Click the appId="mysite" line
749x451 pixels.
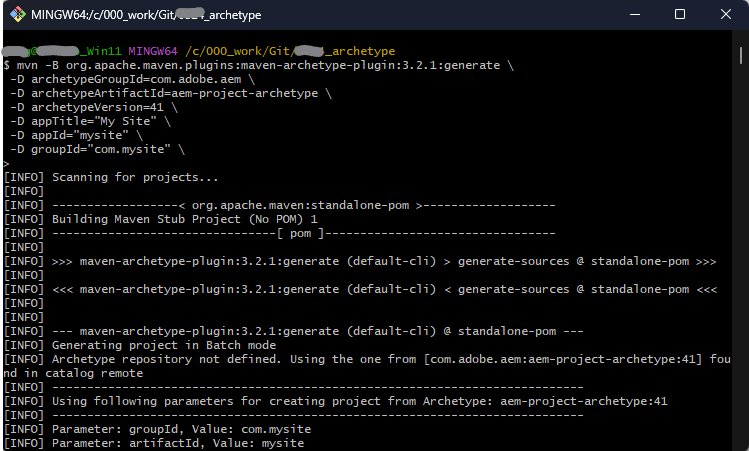pyautogui.click(x=76, y=135)
